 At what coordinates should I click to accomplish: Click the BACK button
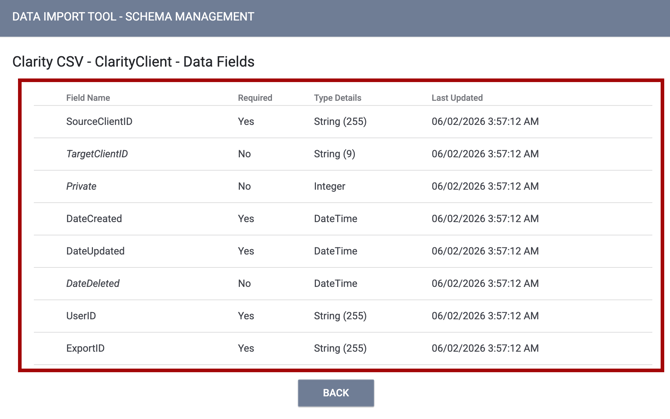click(336, 393)
